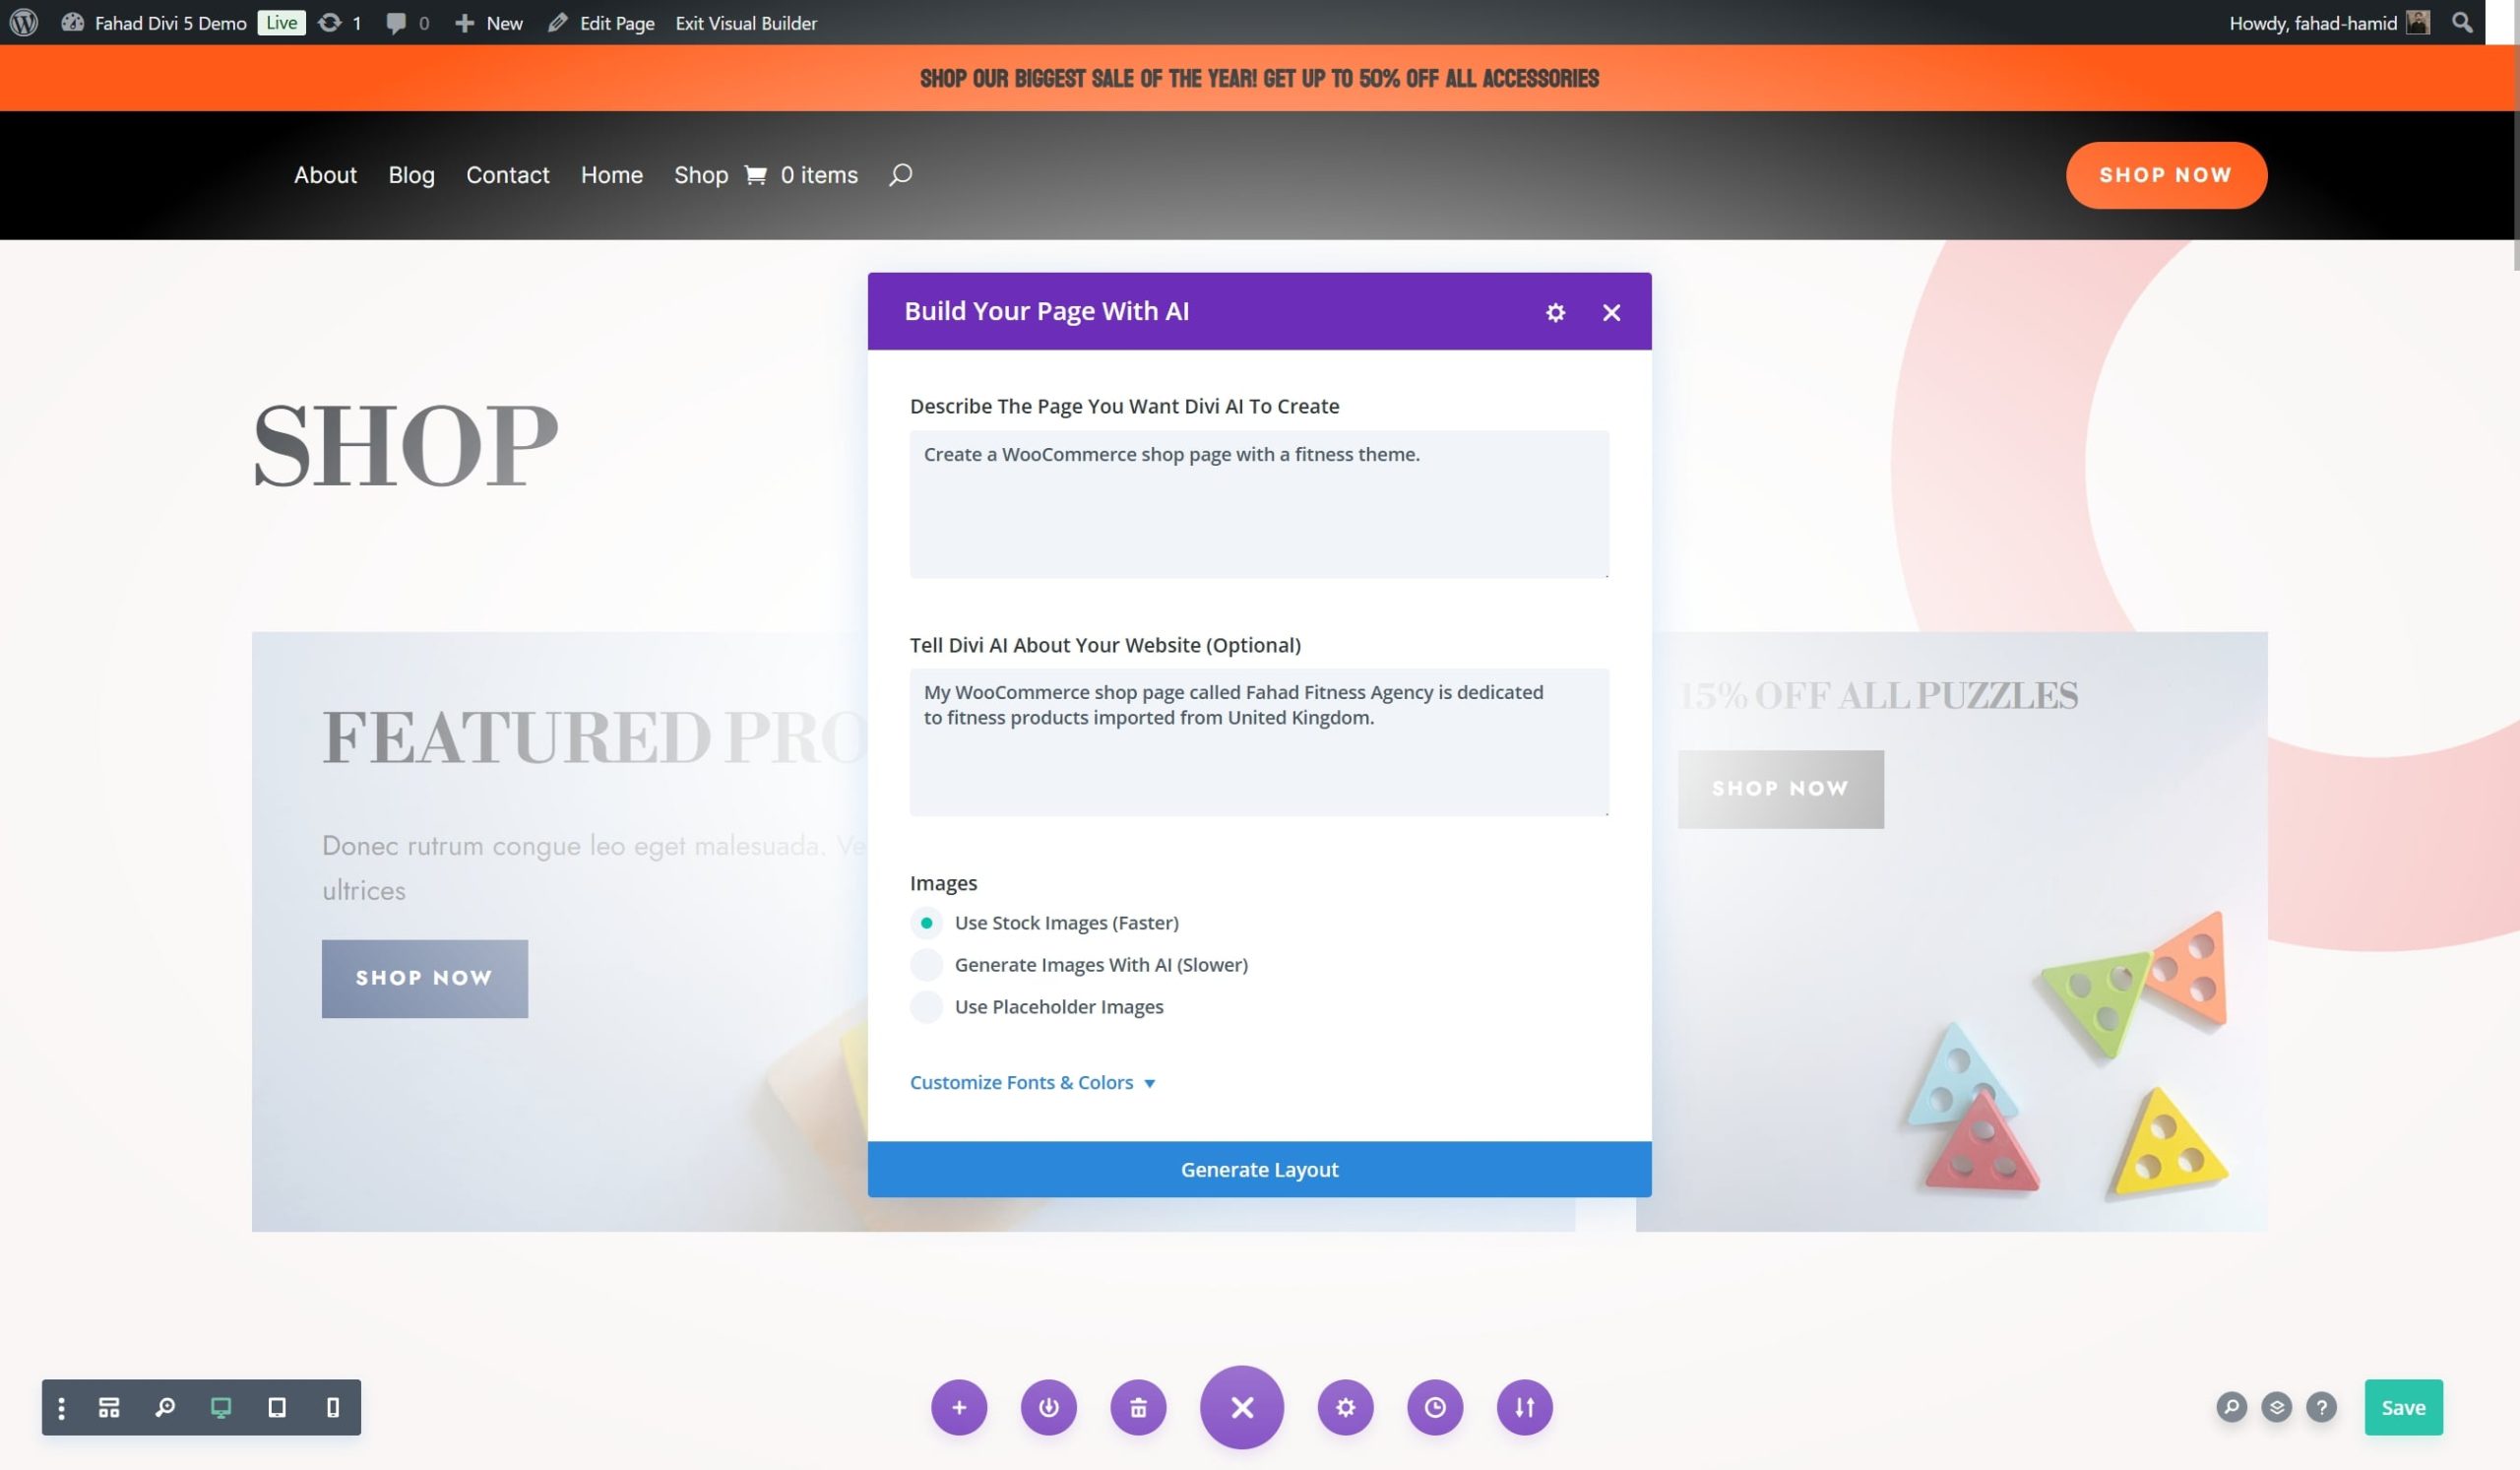Click the X cancel icon in bottom toolbar
The width and height of the screenshot is (2520, 1470).
[1241, 1405]
